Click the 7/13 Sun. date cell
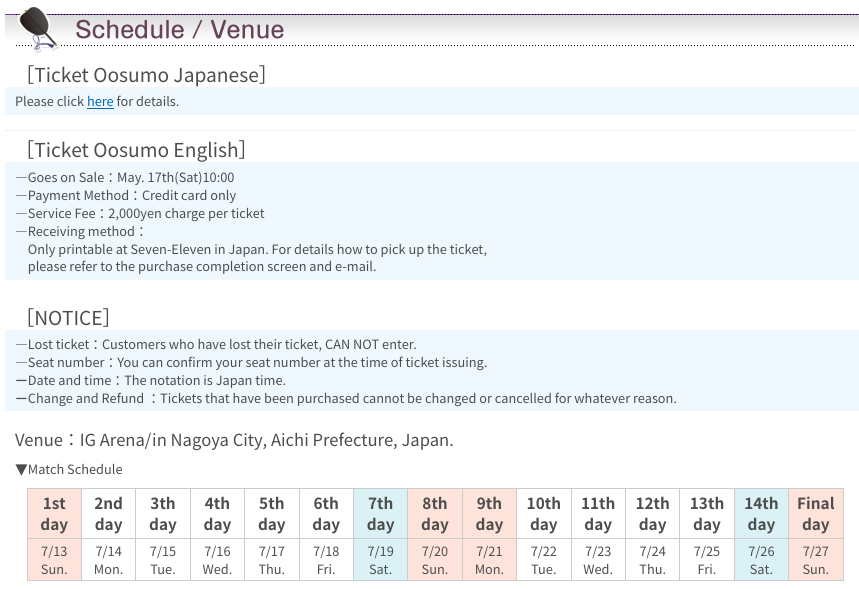Screen dimensions: 859x589 coord(54,560)
